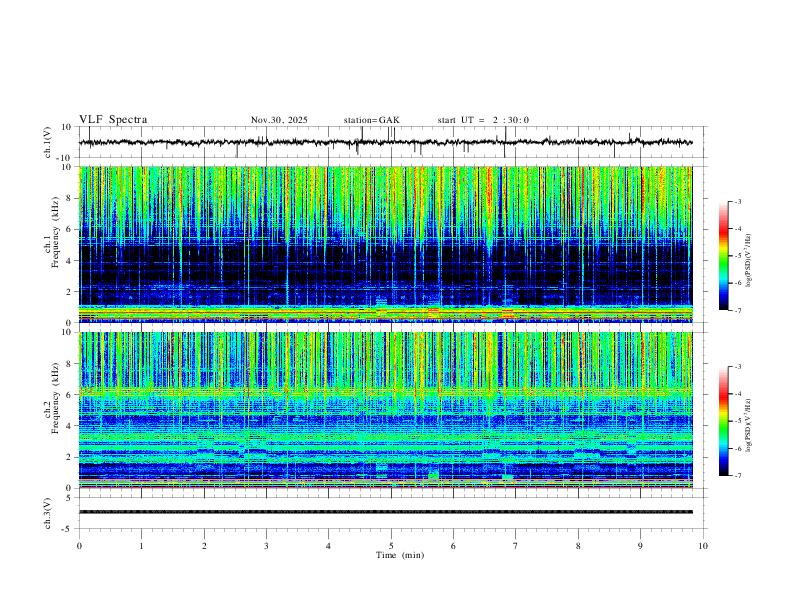
Task: Select the "start UT = 2 :30: 0" text
Action: pyautogui.click(x=483, y=120)
